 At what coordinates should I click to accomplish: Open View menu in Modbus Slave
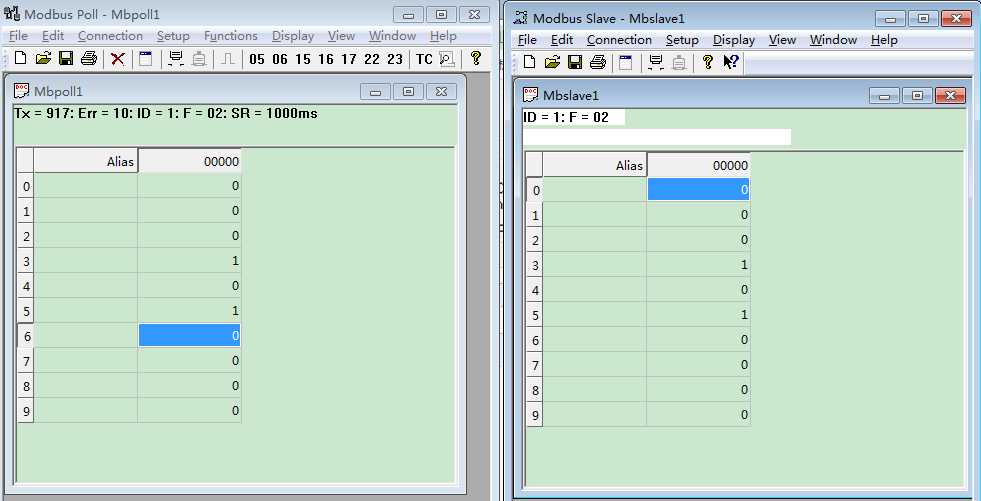coord(782,39)
